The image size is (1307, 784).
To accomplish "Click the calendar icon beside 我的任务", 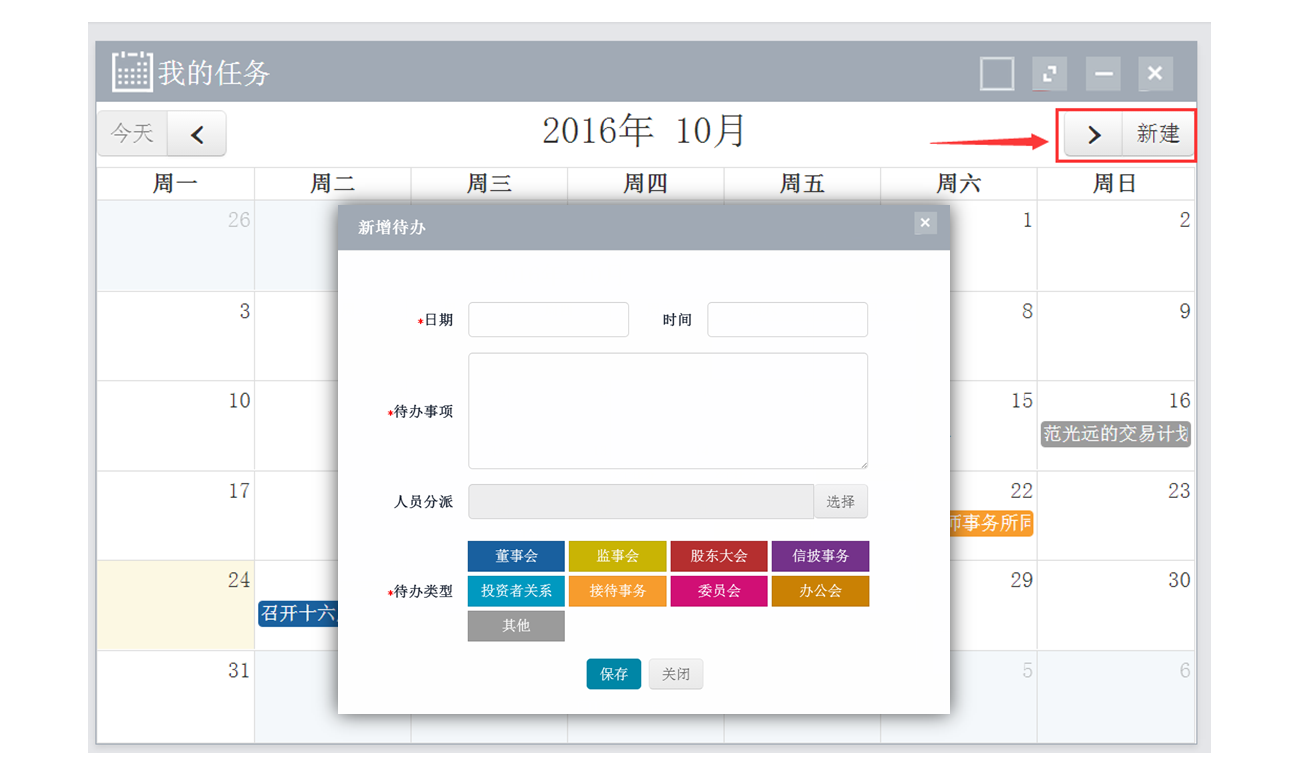I will (x=132, y=72).
